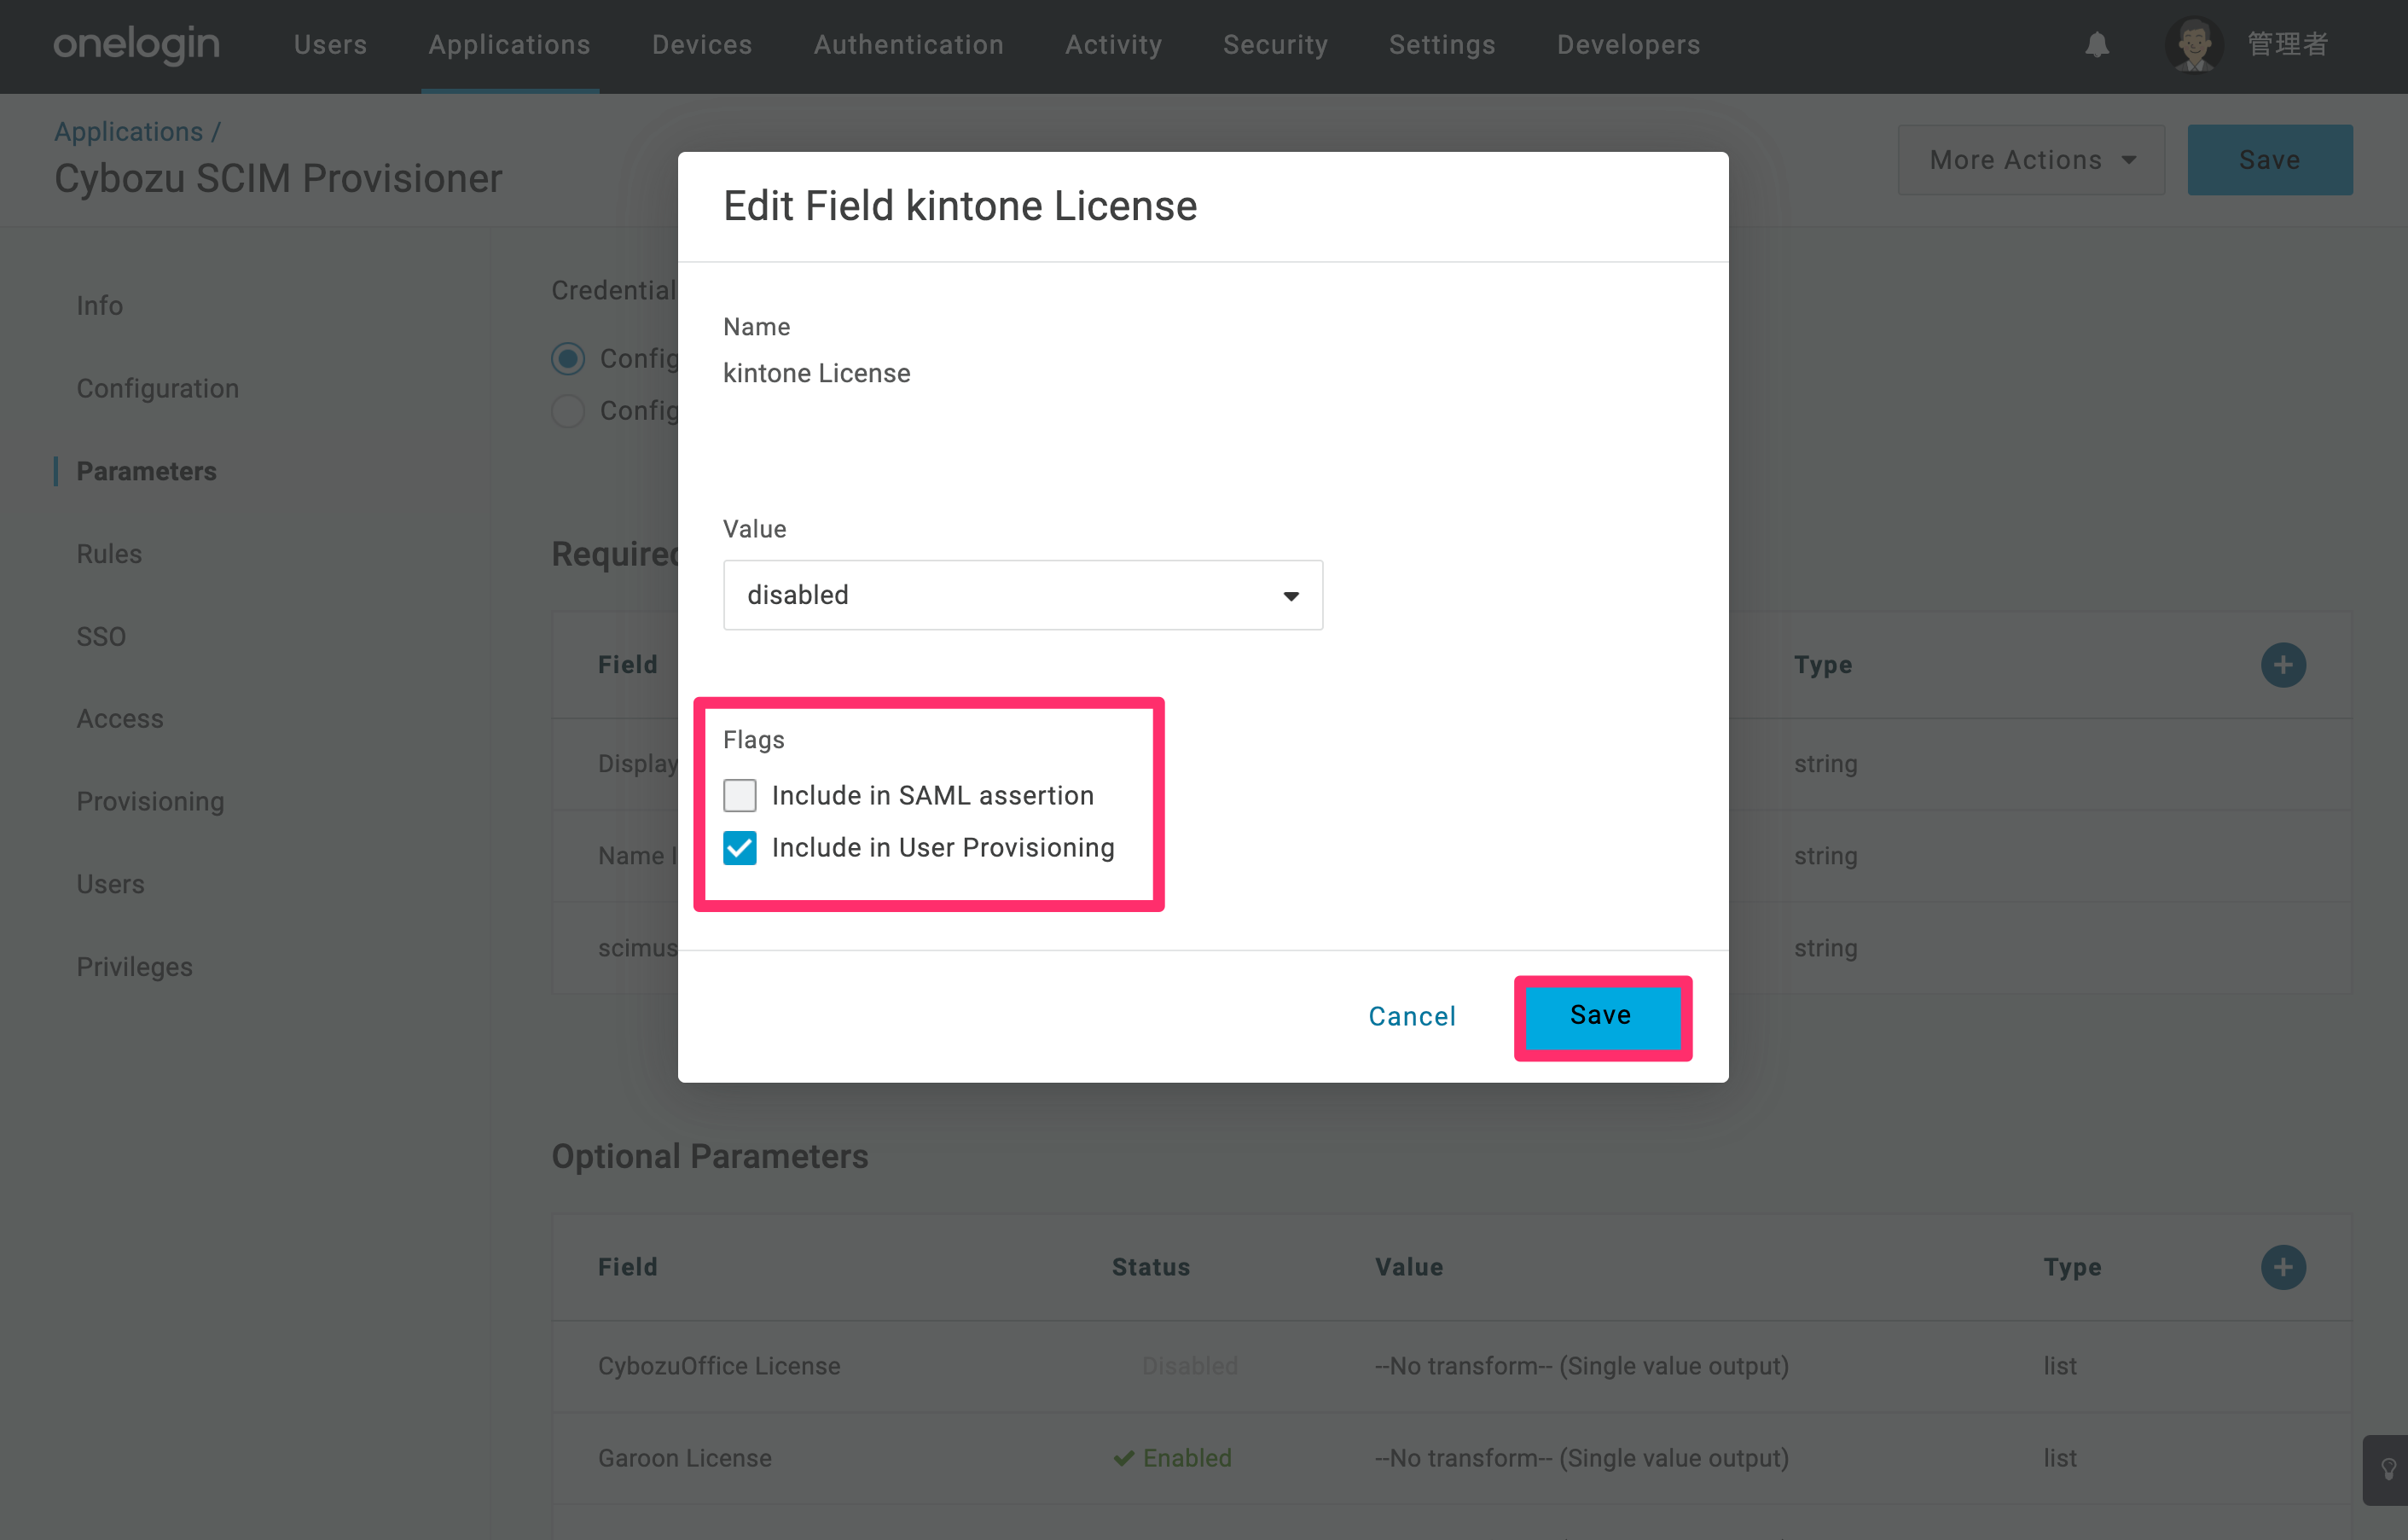
Task: Open the Applications top menu
Action: 509,45
